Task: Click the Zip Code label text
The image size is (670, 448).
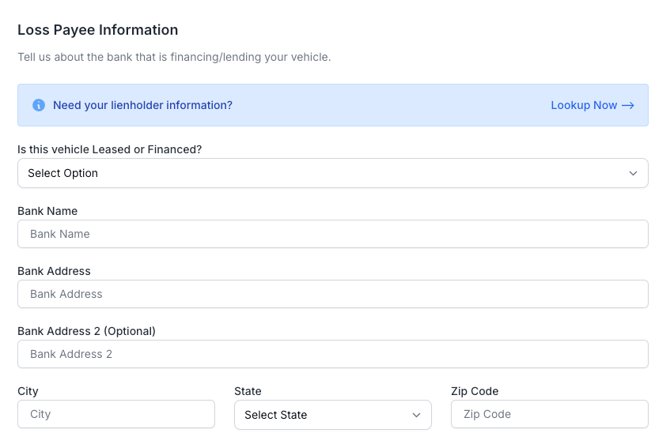Action: (475, 391)
